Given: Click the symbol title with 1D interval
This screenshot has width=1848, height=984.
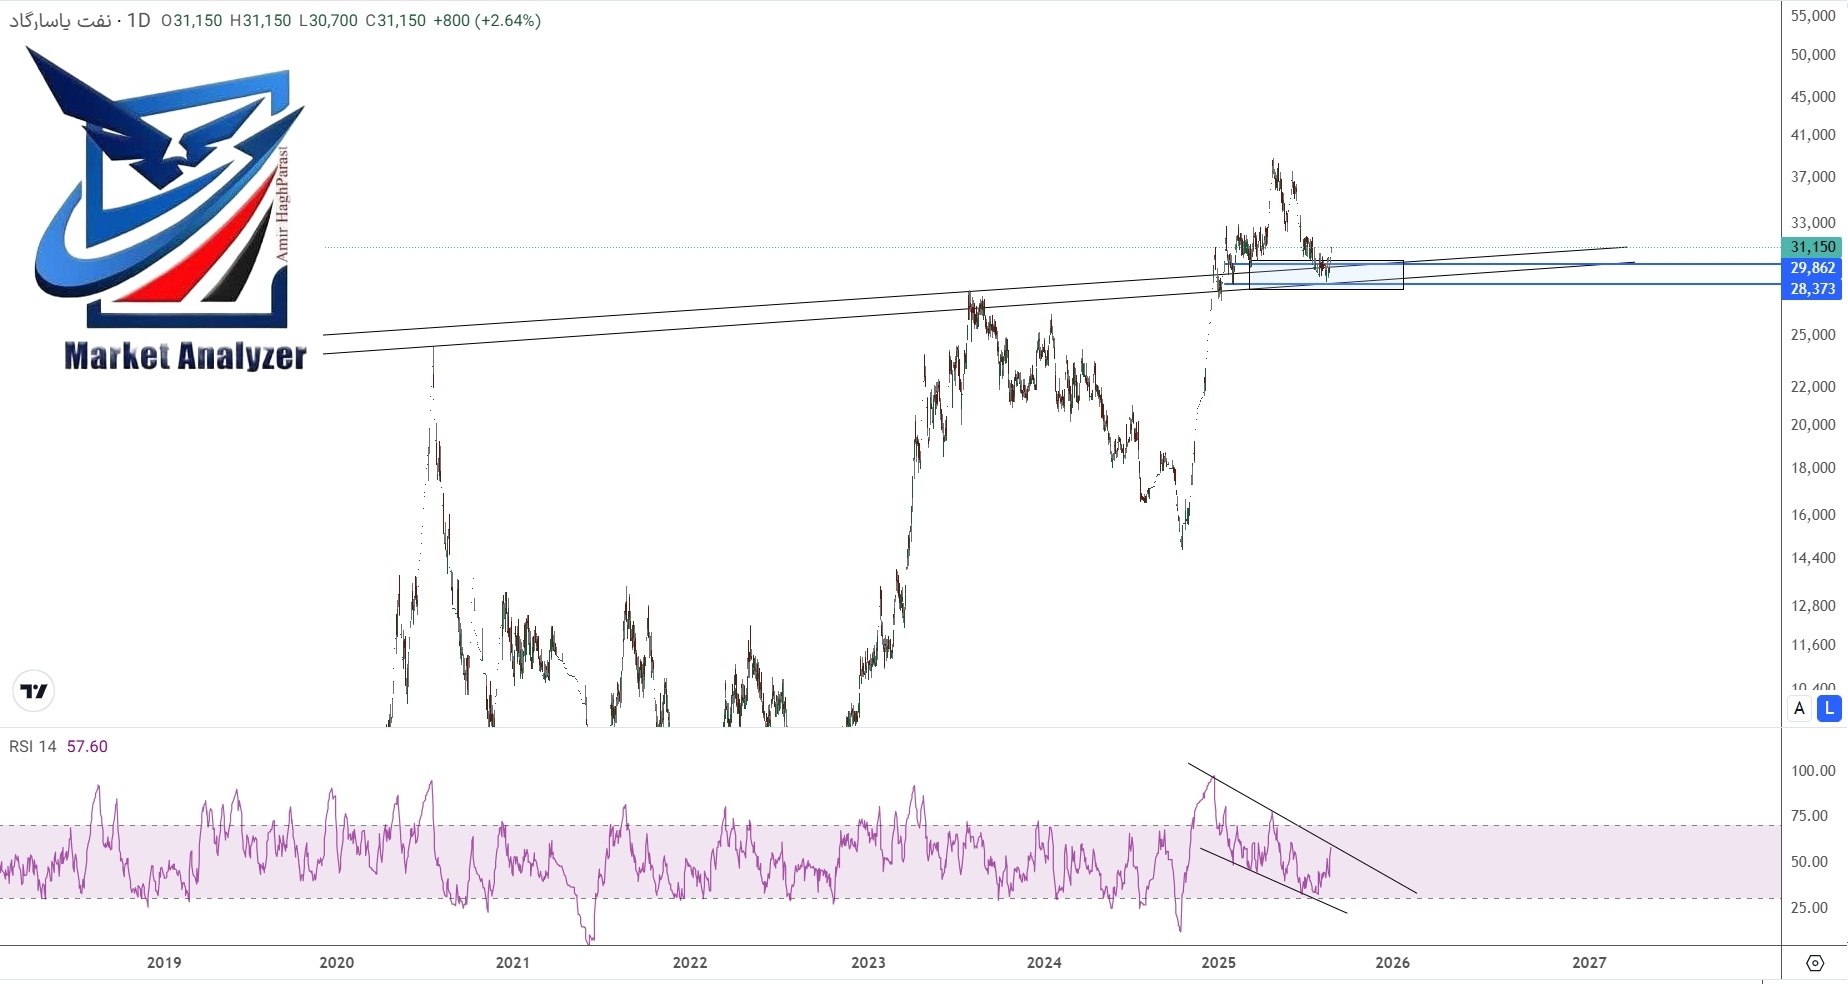Looking at the screenshot, I should pyautogui.click(x=80, y=20).
